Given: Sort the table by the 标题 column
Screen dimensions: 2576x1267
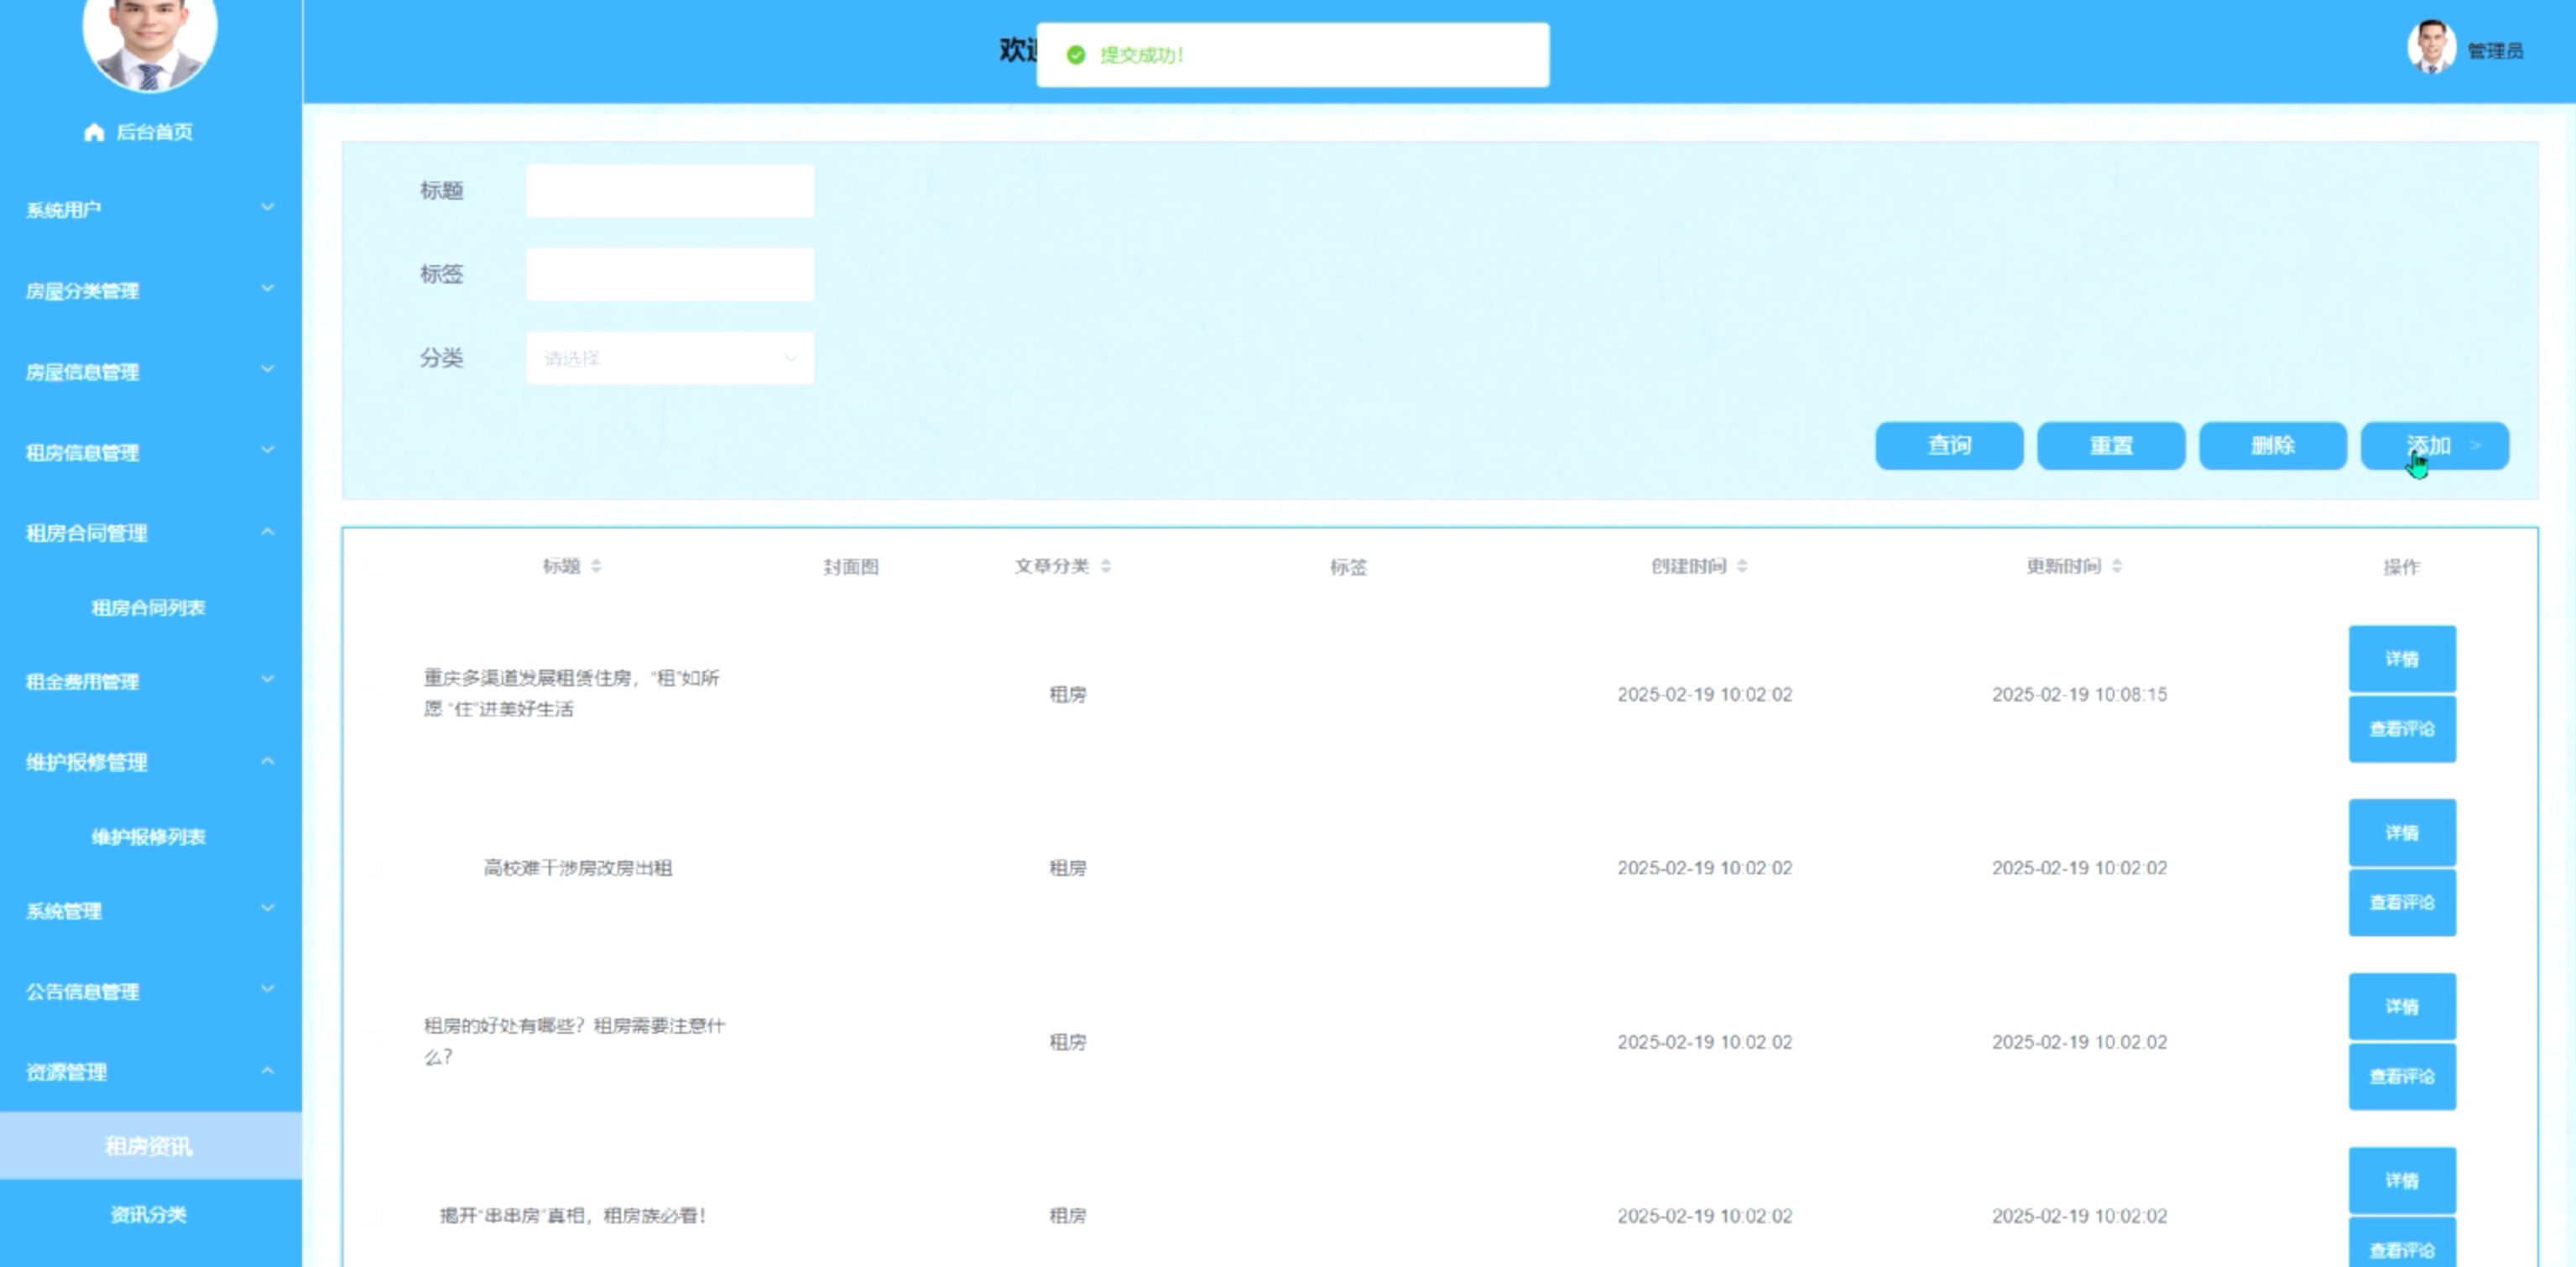Looking at the screenshot, I should tap(596, 566).
